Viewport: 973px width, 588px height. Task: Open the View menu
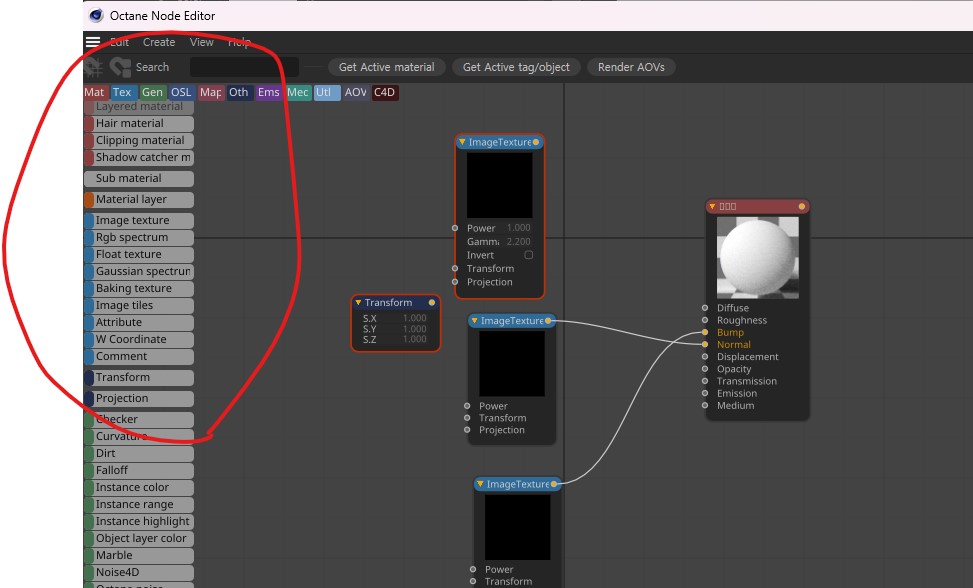(202, 42)
